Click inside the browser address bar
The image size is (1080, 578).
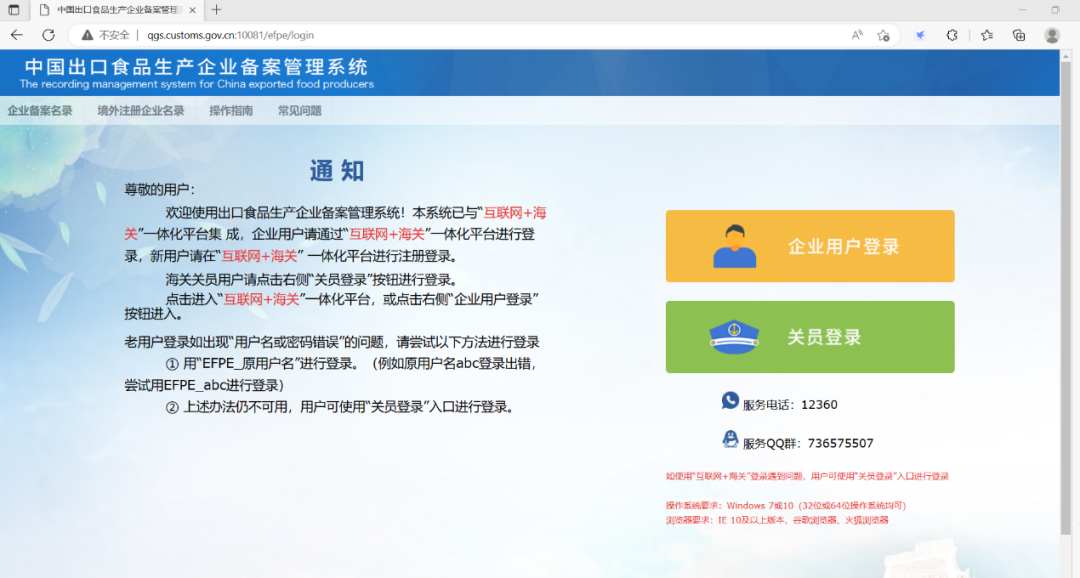pos(300,33)
